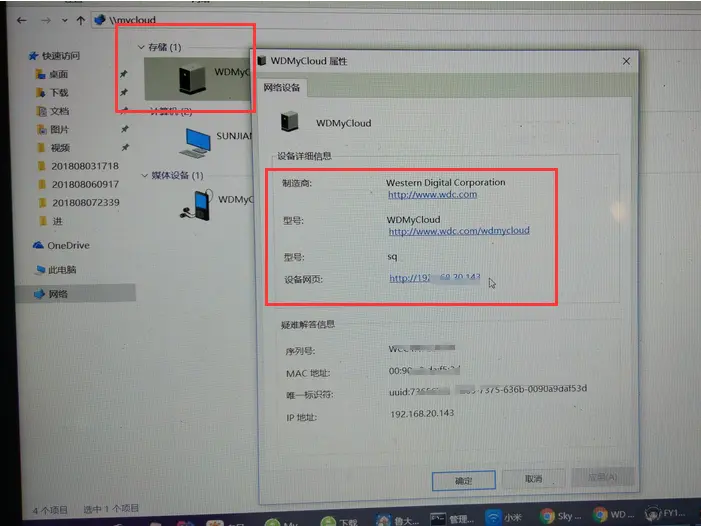Select the WDMyCloud storage device icon

coord(192,79)
